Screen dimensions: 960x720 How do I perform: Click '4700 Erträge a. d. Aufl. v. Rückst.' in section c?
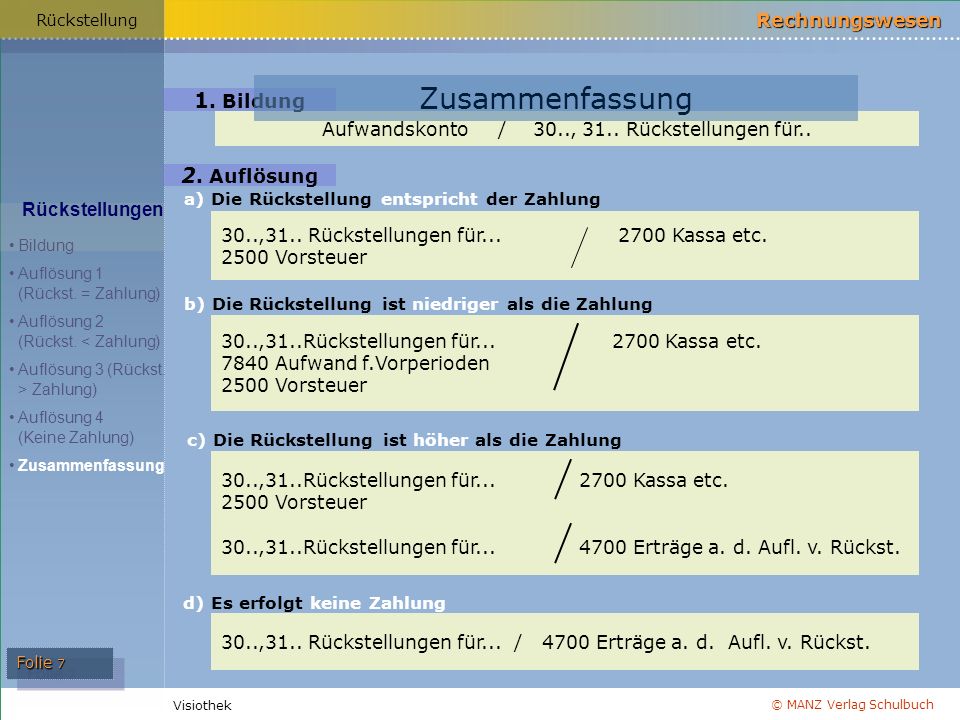[x=740, y=547]
